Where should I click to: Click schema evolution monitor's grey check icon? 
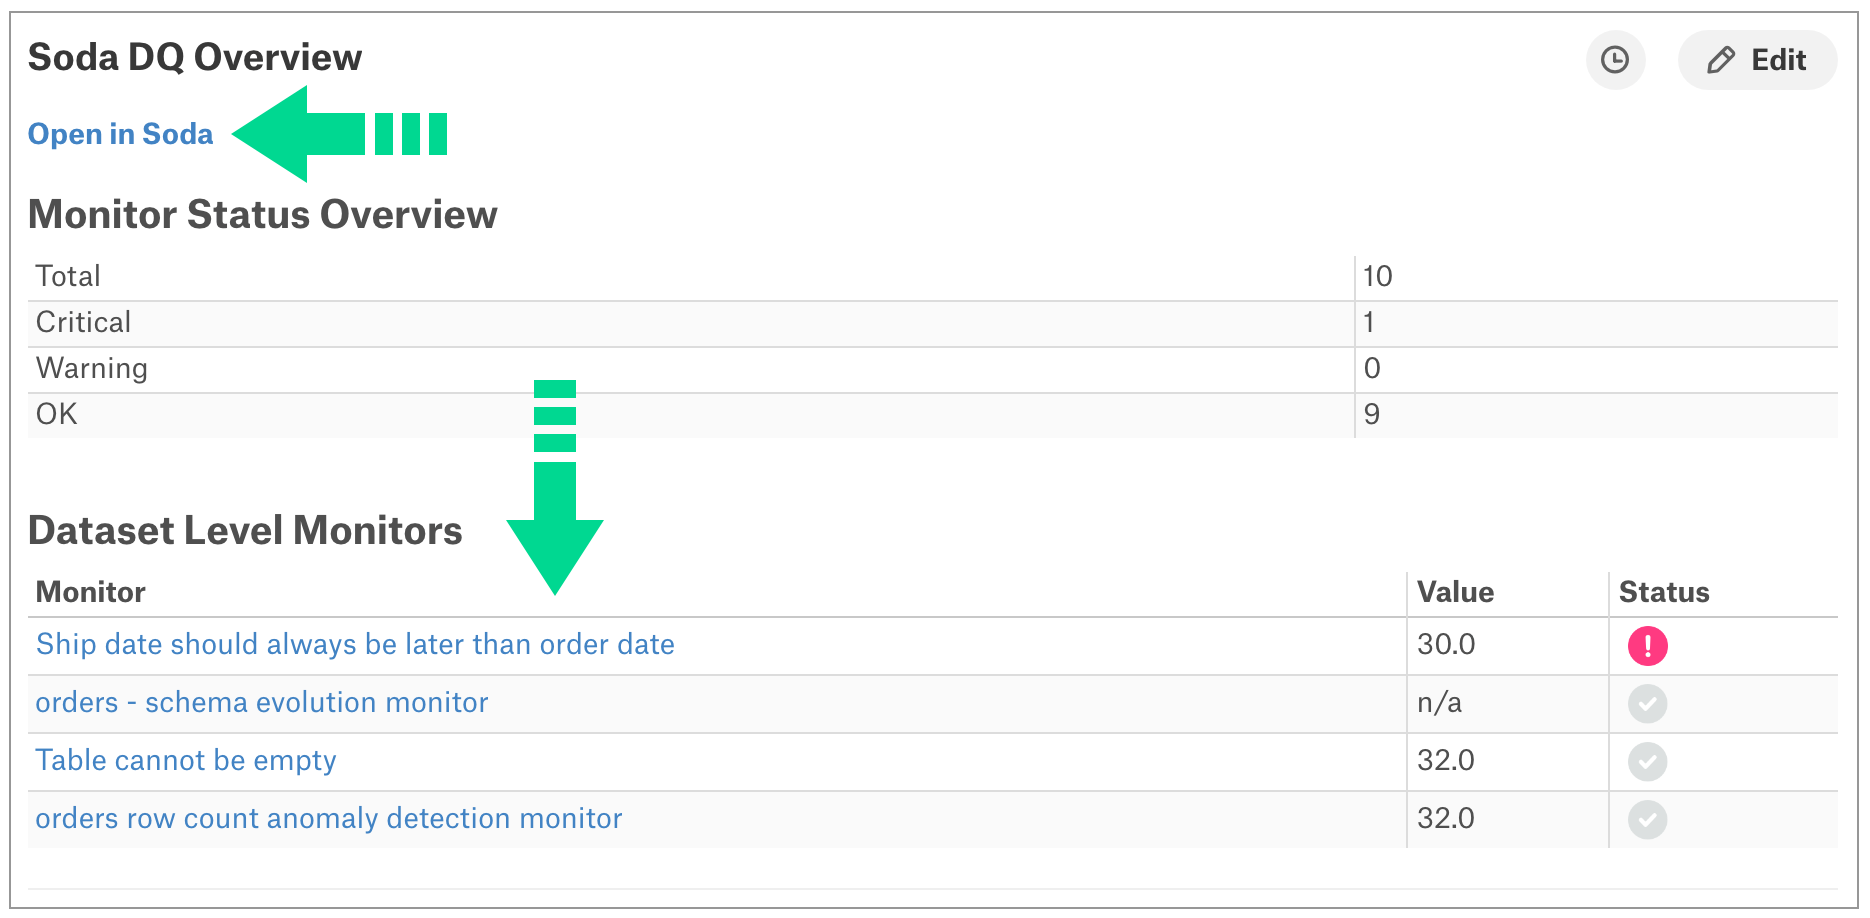pos(1647,704)
